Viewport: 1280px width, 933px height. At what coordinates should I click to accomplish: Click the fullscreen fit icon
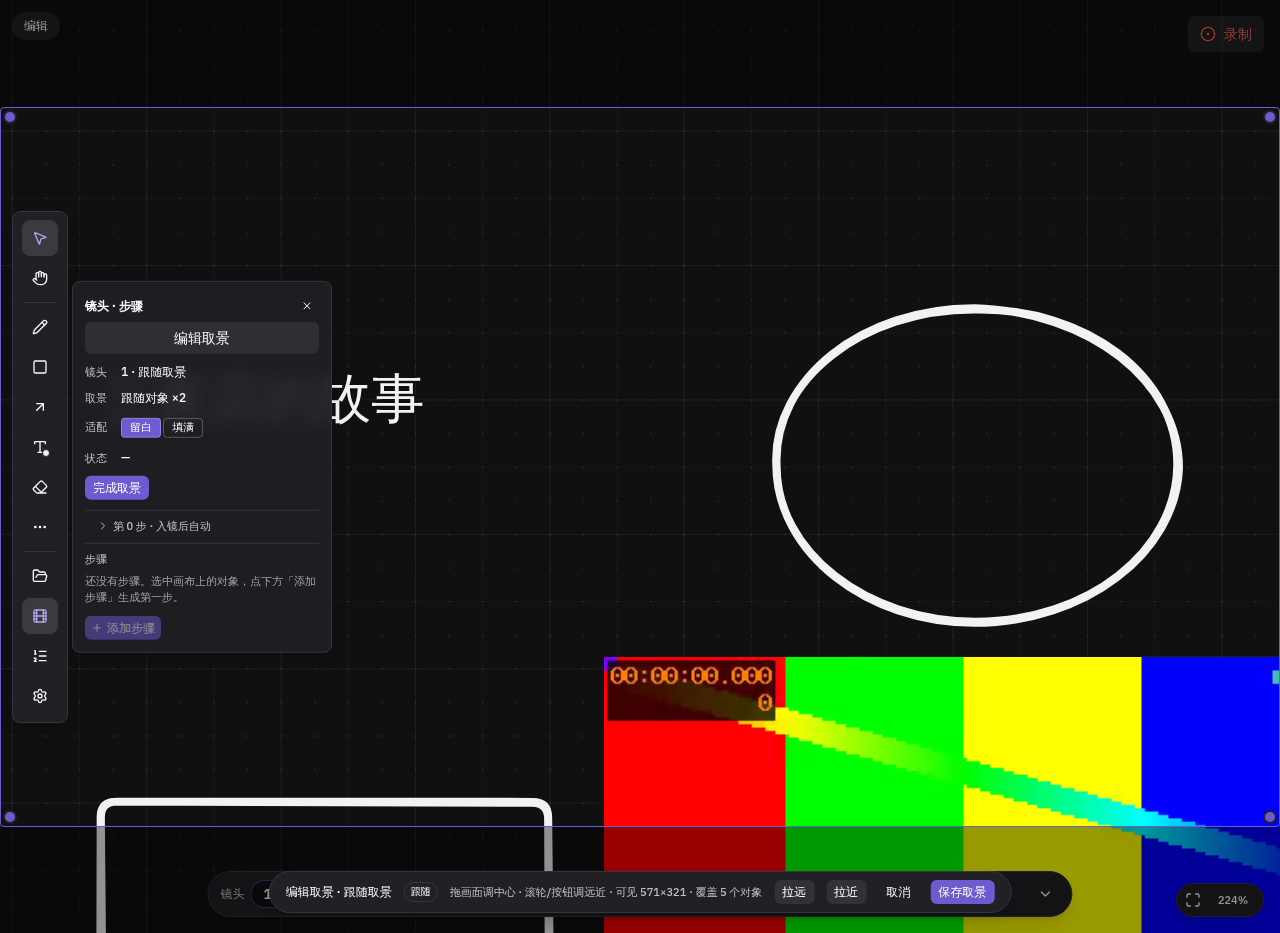1193,900
